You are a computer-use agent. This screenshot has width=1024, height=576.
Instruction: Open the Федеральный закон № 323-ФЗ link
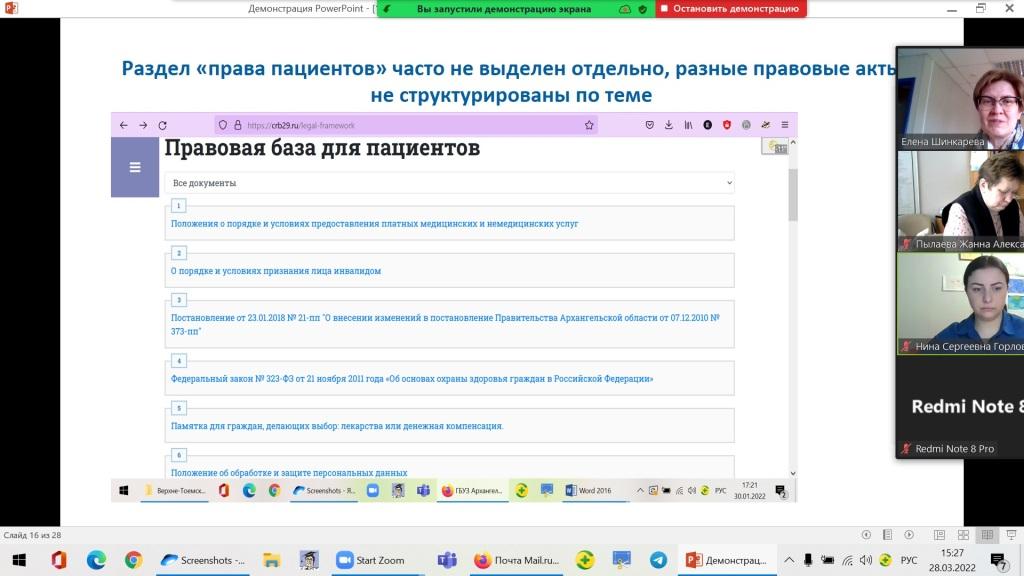pyautogui.click(x=412, y=379)
